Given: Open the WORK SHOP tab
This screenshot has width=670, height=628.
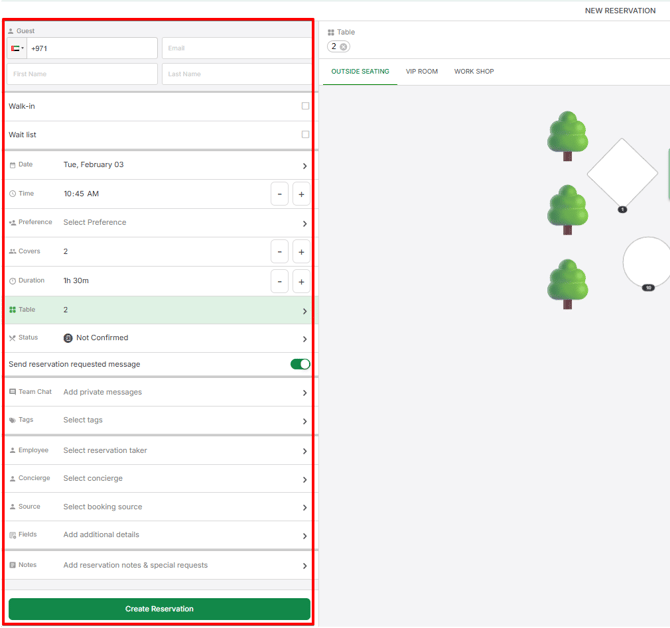Looking at the screenshot, I should coord(474,72).
